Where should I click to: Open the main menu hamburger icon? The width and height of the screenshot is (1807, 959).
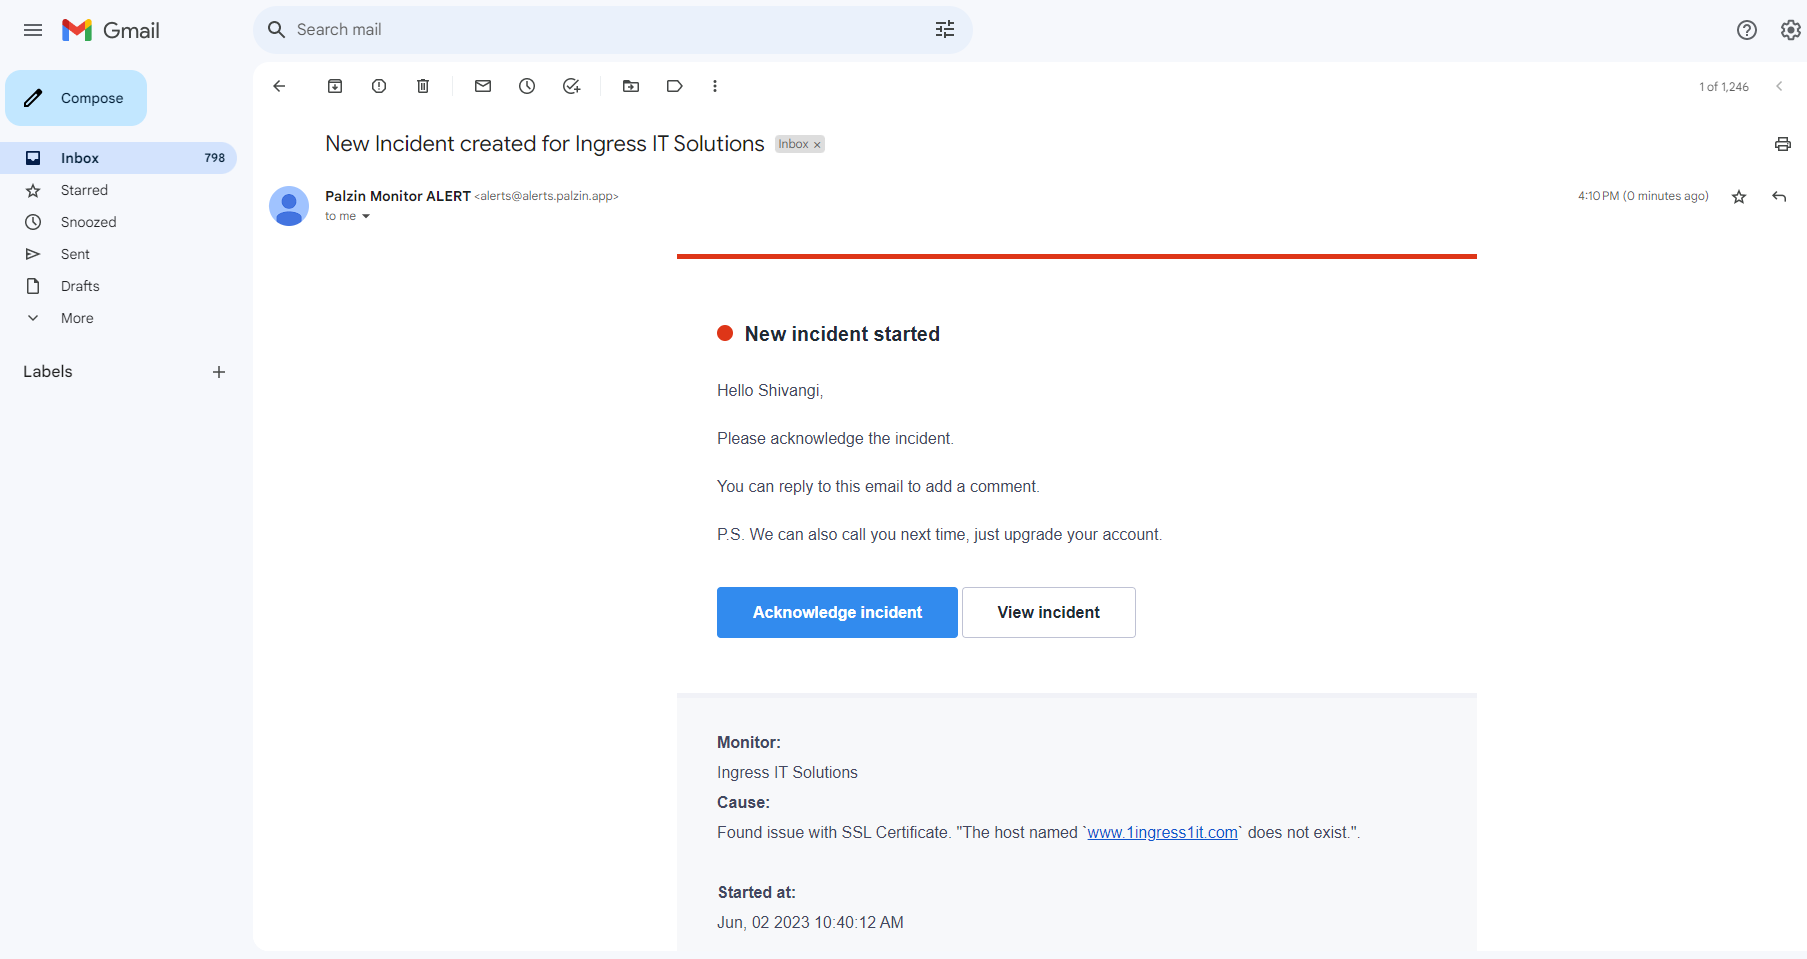tap(33, 30)
